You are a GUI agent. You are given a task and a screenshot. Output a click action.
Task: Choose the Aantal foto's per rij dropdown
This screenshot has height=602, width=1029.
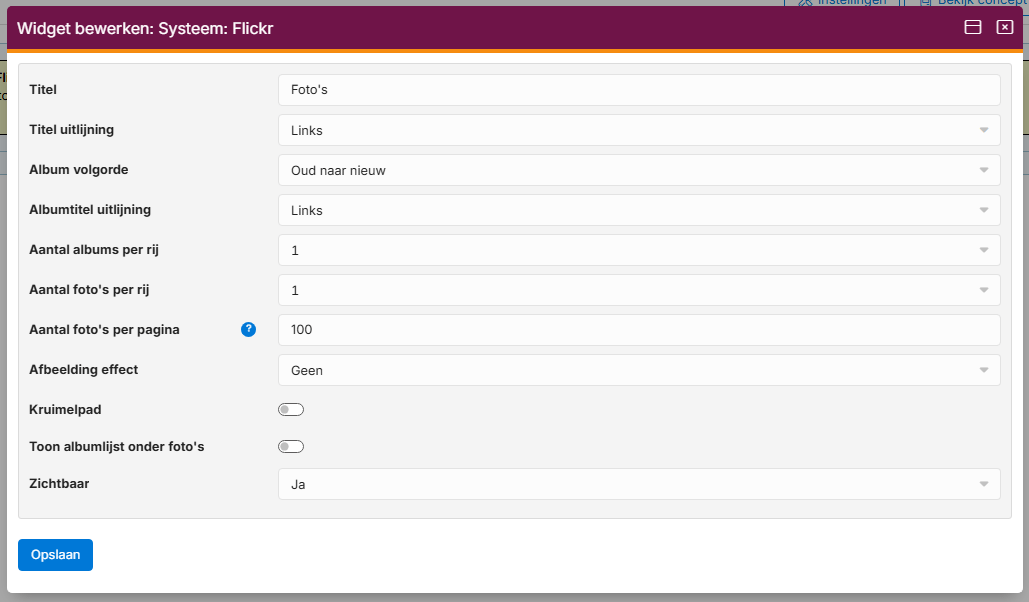point(638,290)
